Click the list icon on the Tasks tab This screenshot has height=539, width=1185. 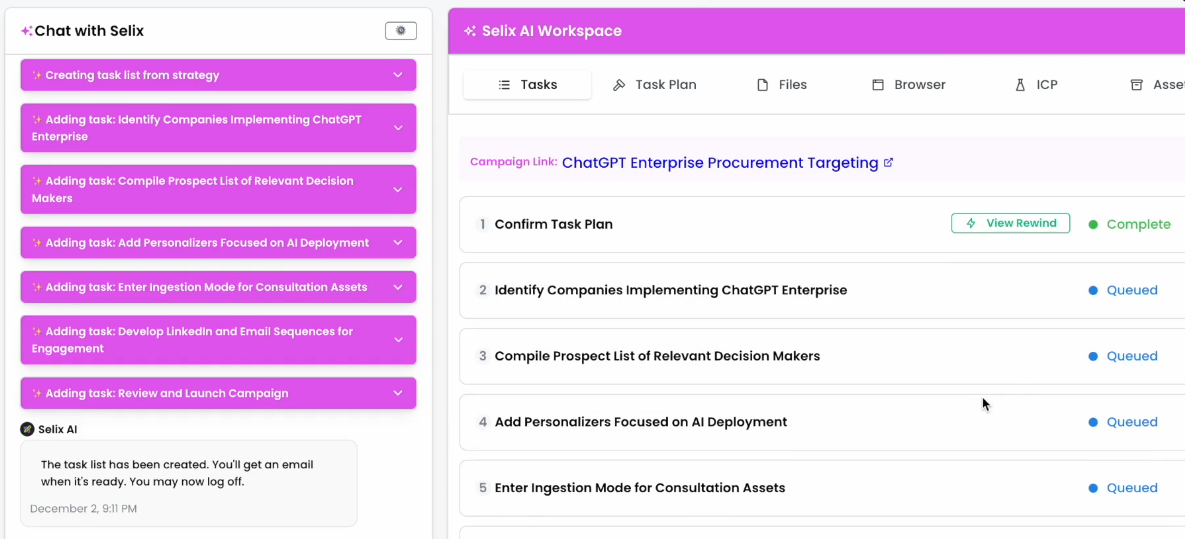[504, 85]
